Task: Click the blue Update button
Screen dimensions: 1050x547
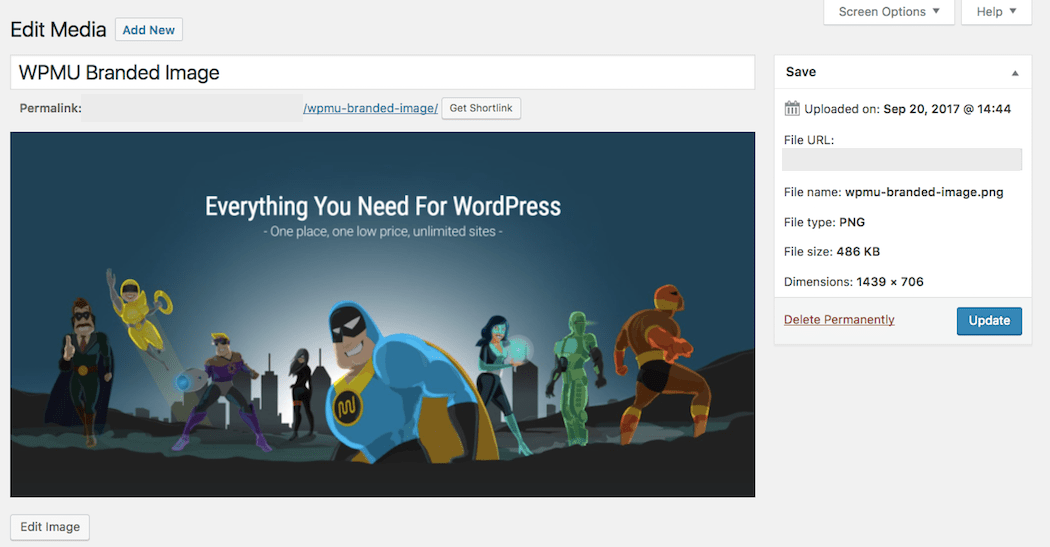Action: tap(989, 321)
